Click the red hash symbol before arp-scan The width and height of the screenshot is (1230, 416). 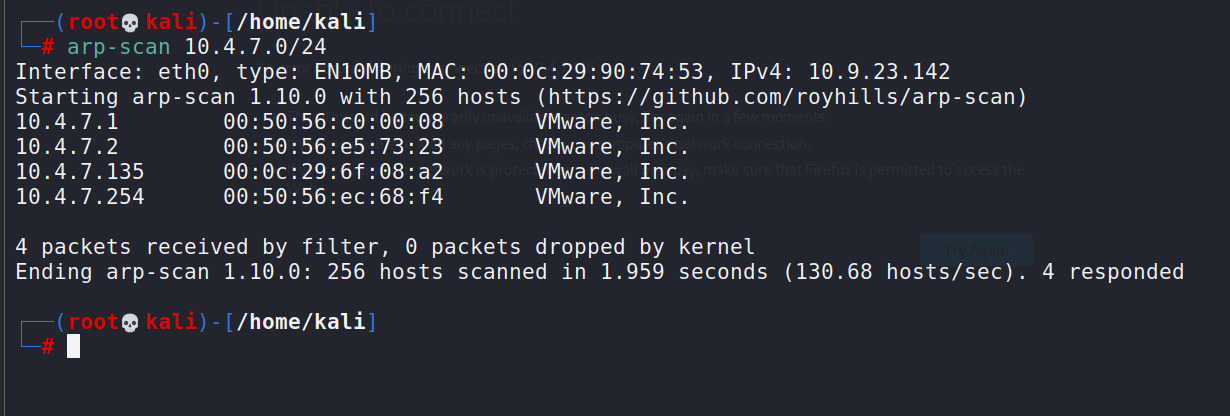click(47, 47)
